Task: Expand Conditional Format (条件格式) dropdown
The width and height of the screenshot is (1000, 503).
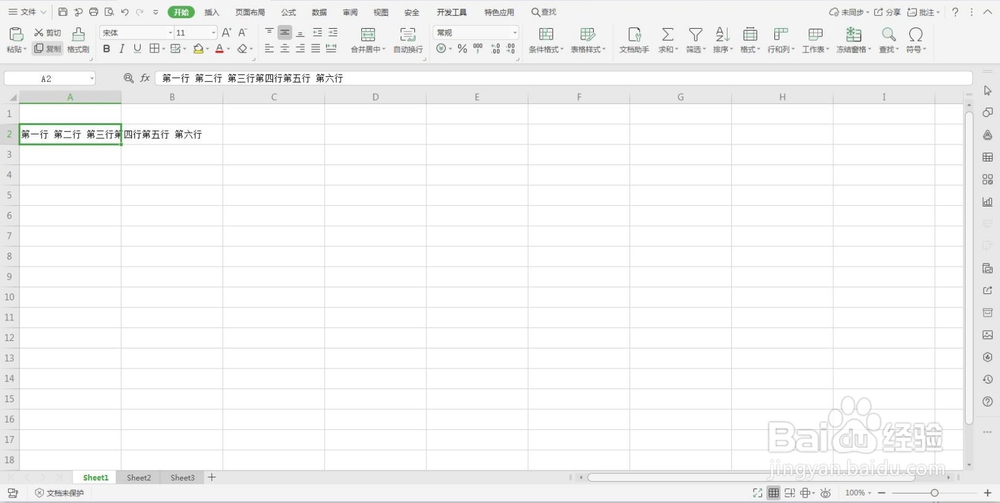Action: (x=562, y=50)
